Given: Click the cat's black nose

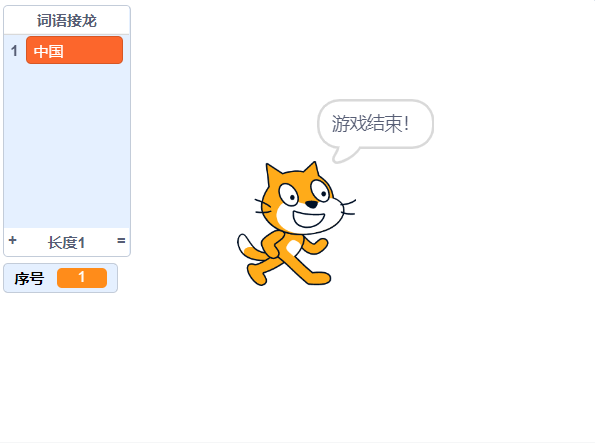Looking at the screenshot, I should pos(312,205).
